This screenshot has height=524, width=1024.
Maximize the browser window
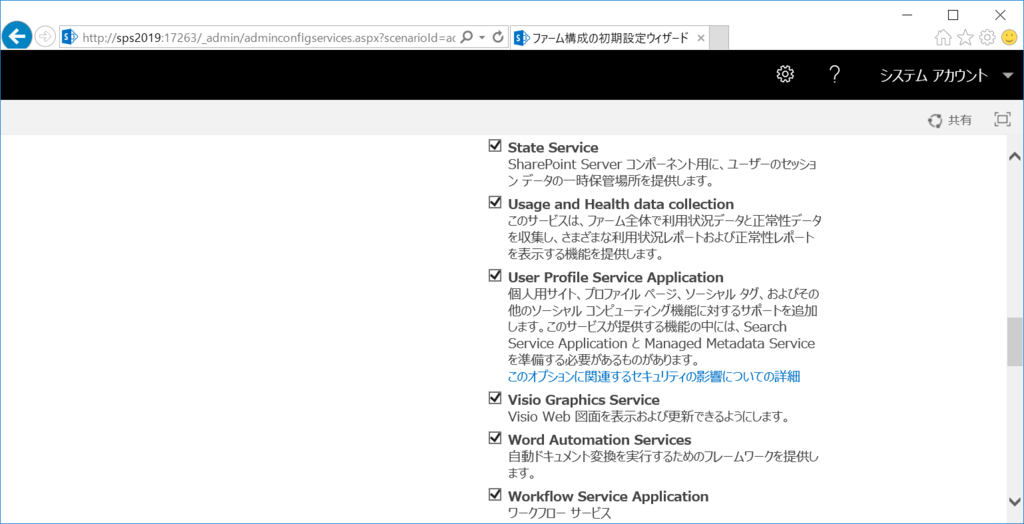pos(953,14)
